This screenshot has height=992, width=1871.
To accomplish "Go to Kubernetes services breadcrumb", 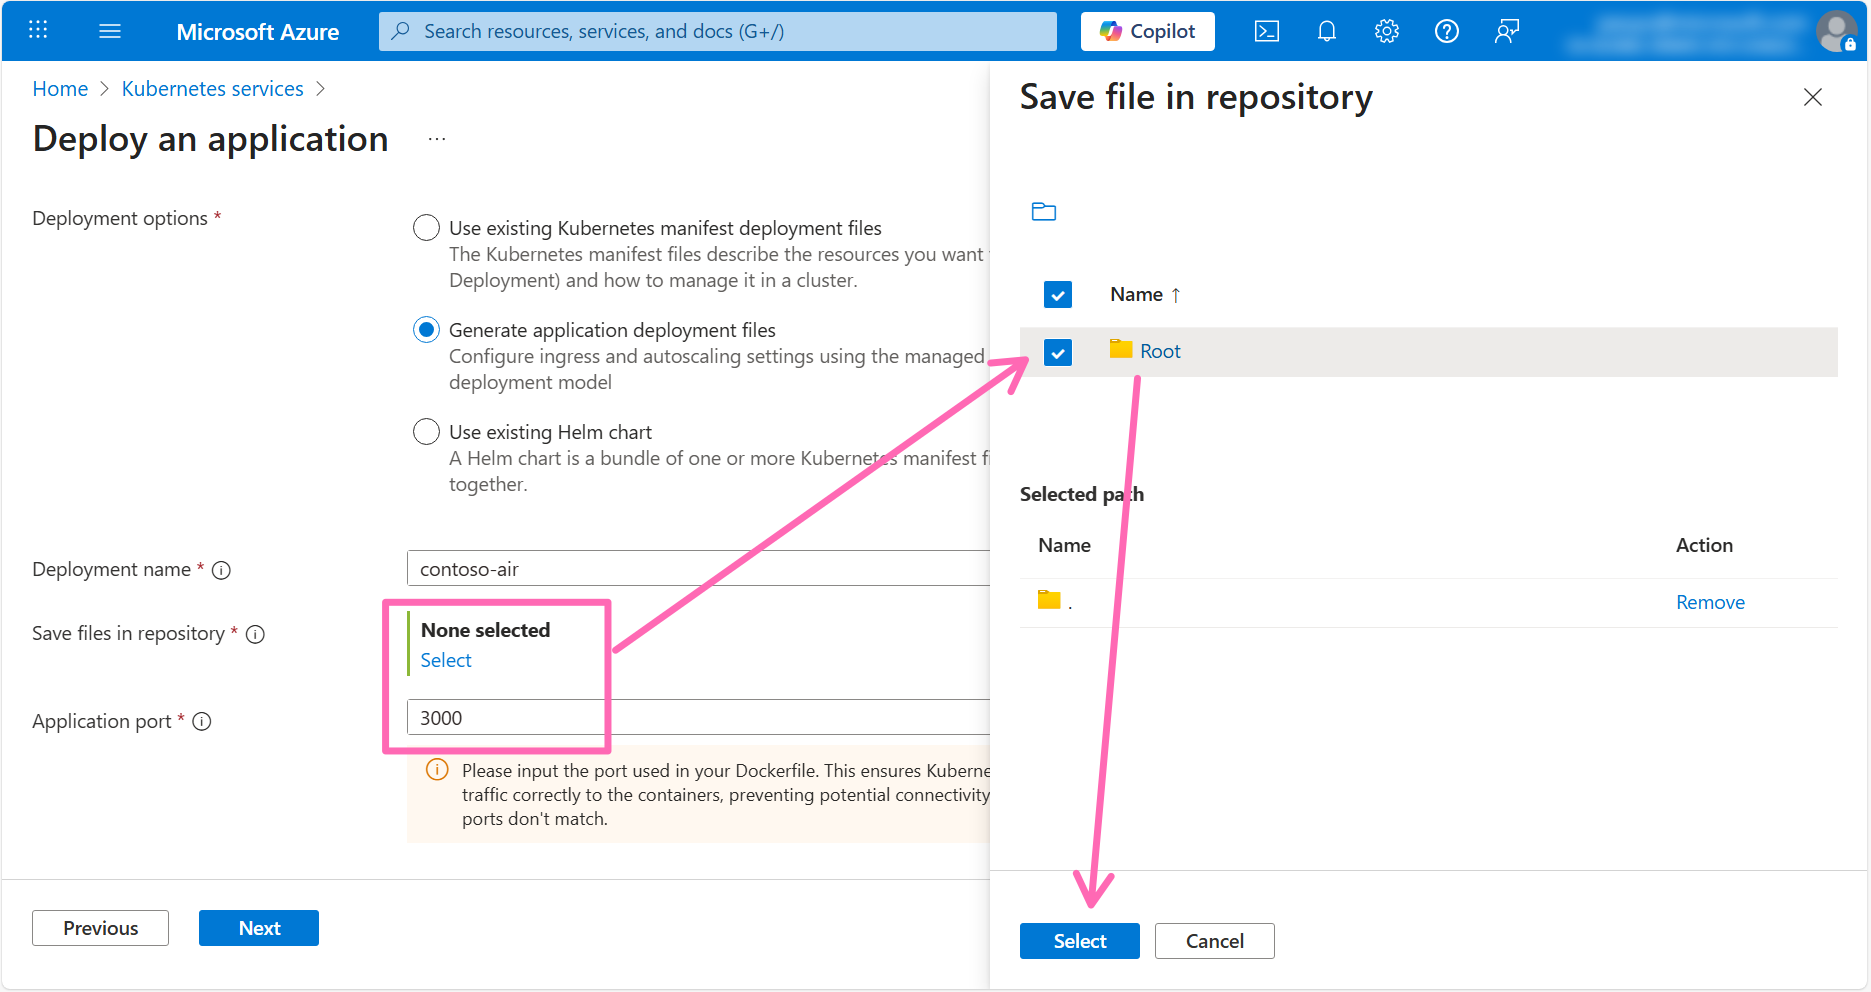I will [x=212, y=88].
